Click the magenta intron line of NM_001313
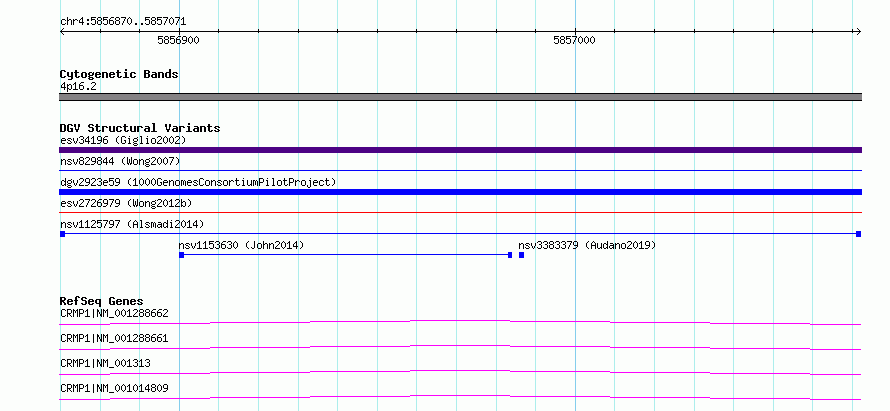 460,372
